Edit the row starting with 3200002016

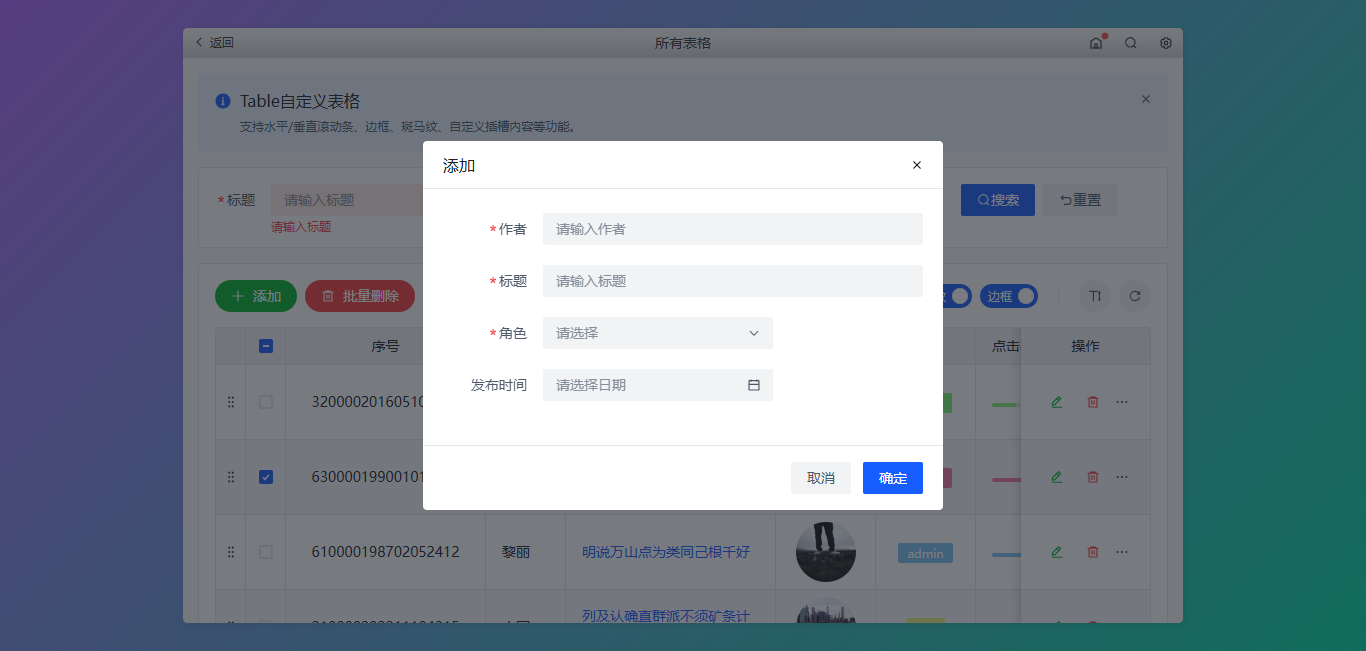click(x=1057, y=402)
